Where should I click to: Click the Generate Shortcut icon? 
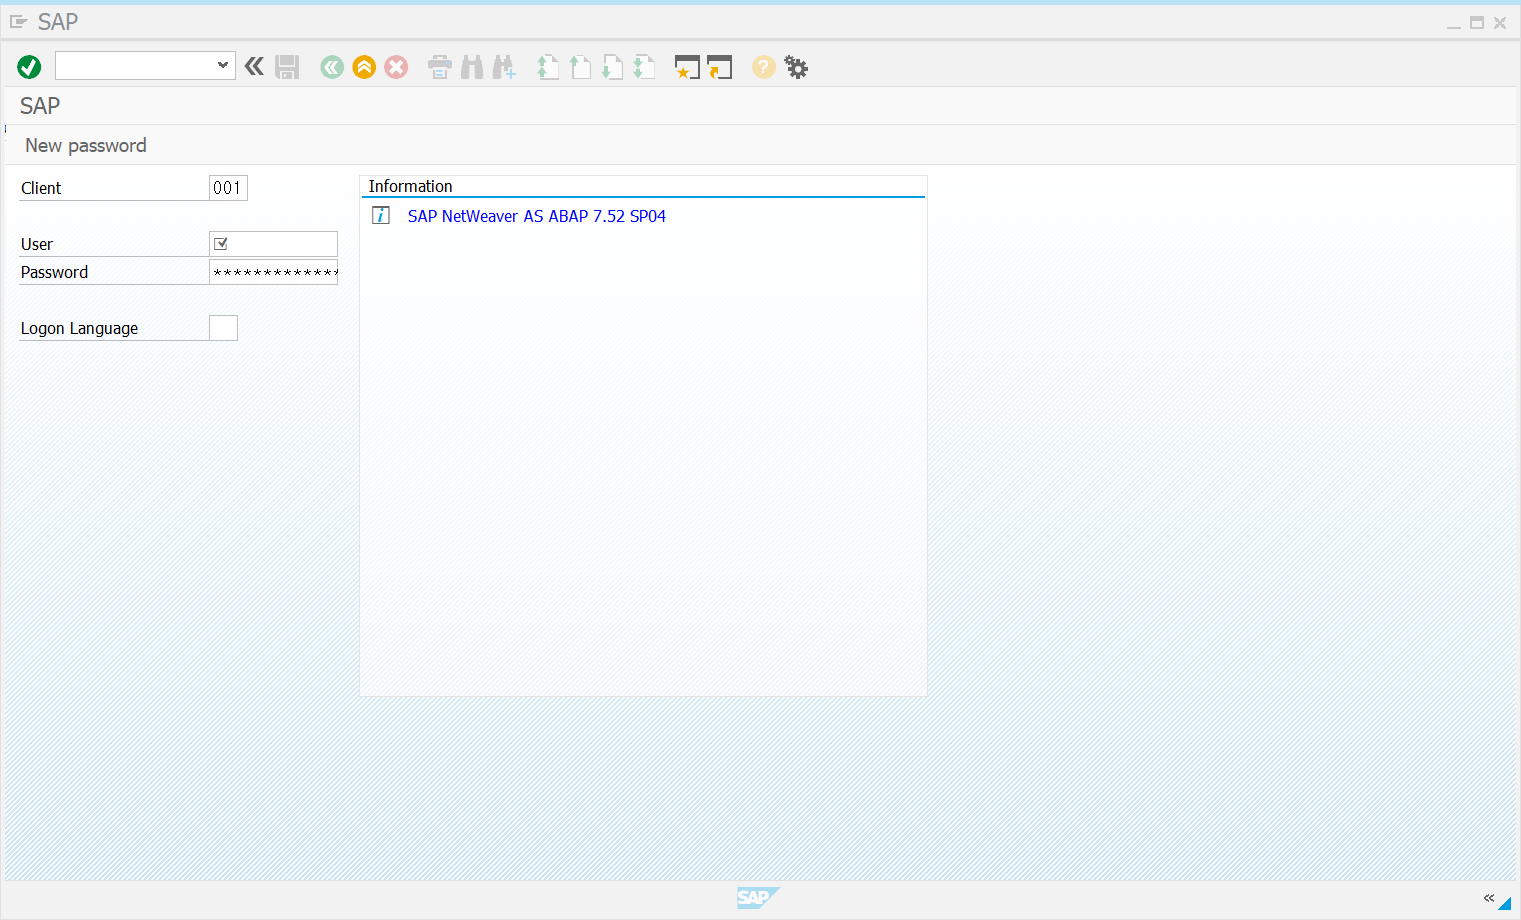[719, 67]
